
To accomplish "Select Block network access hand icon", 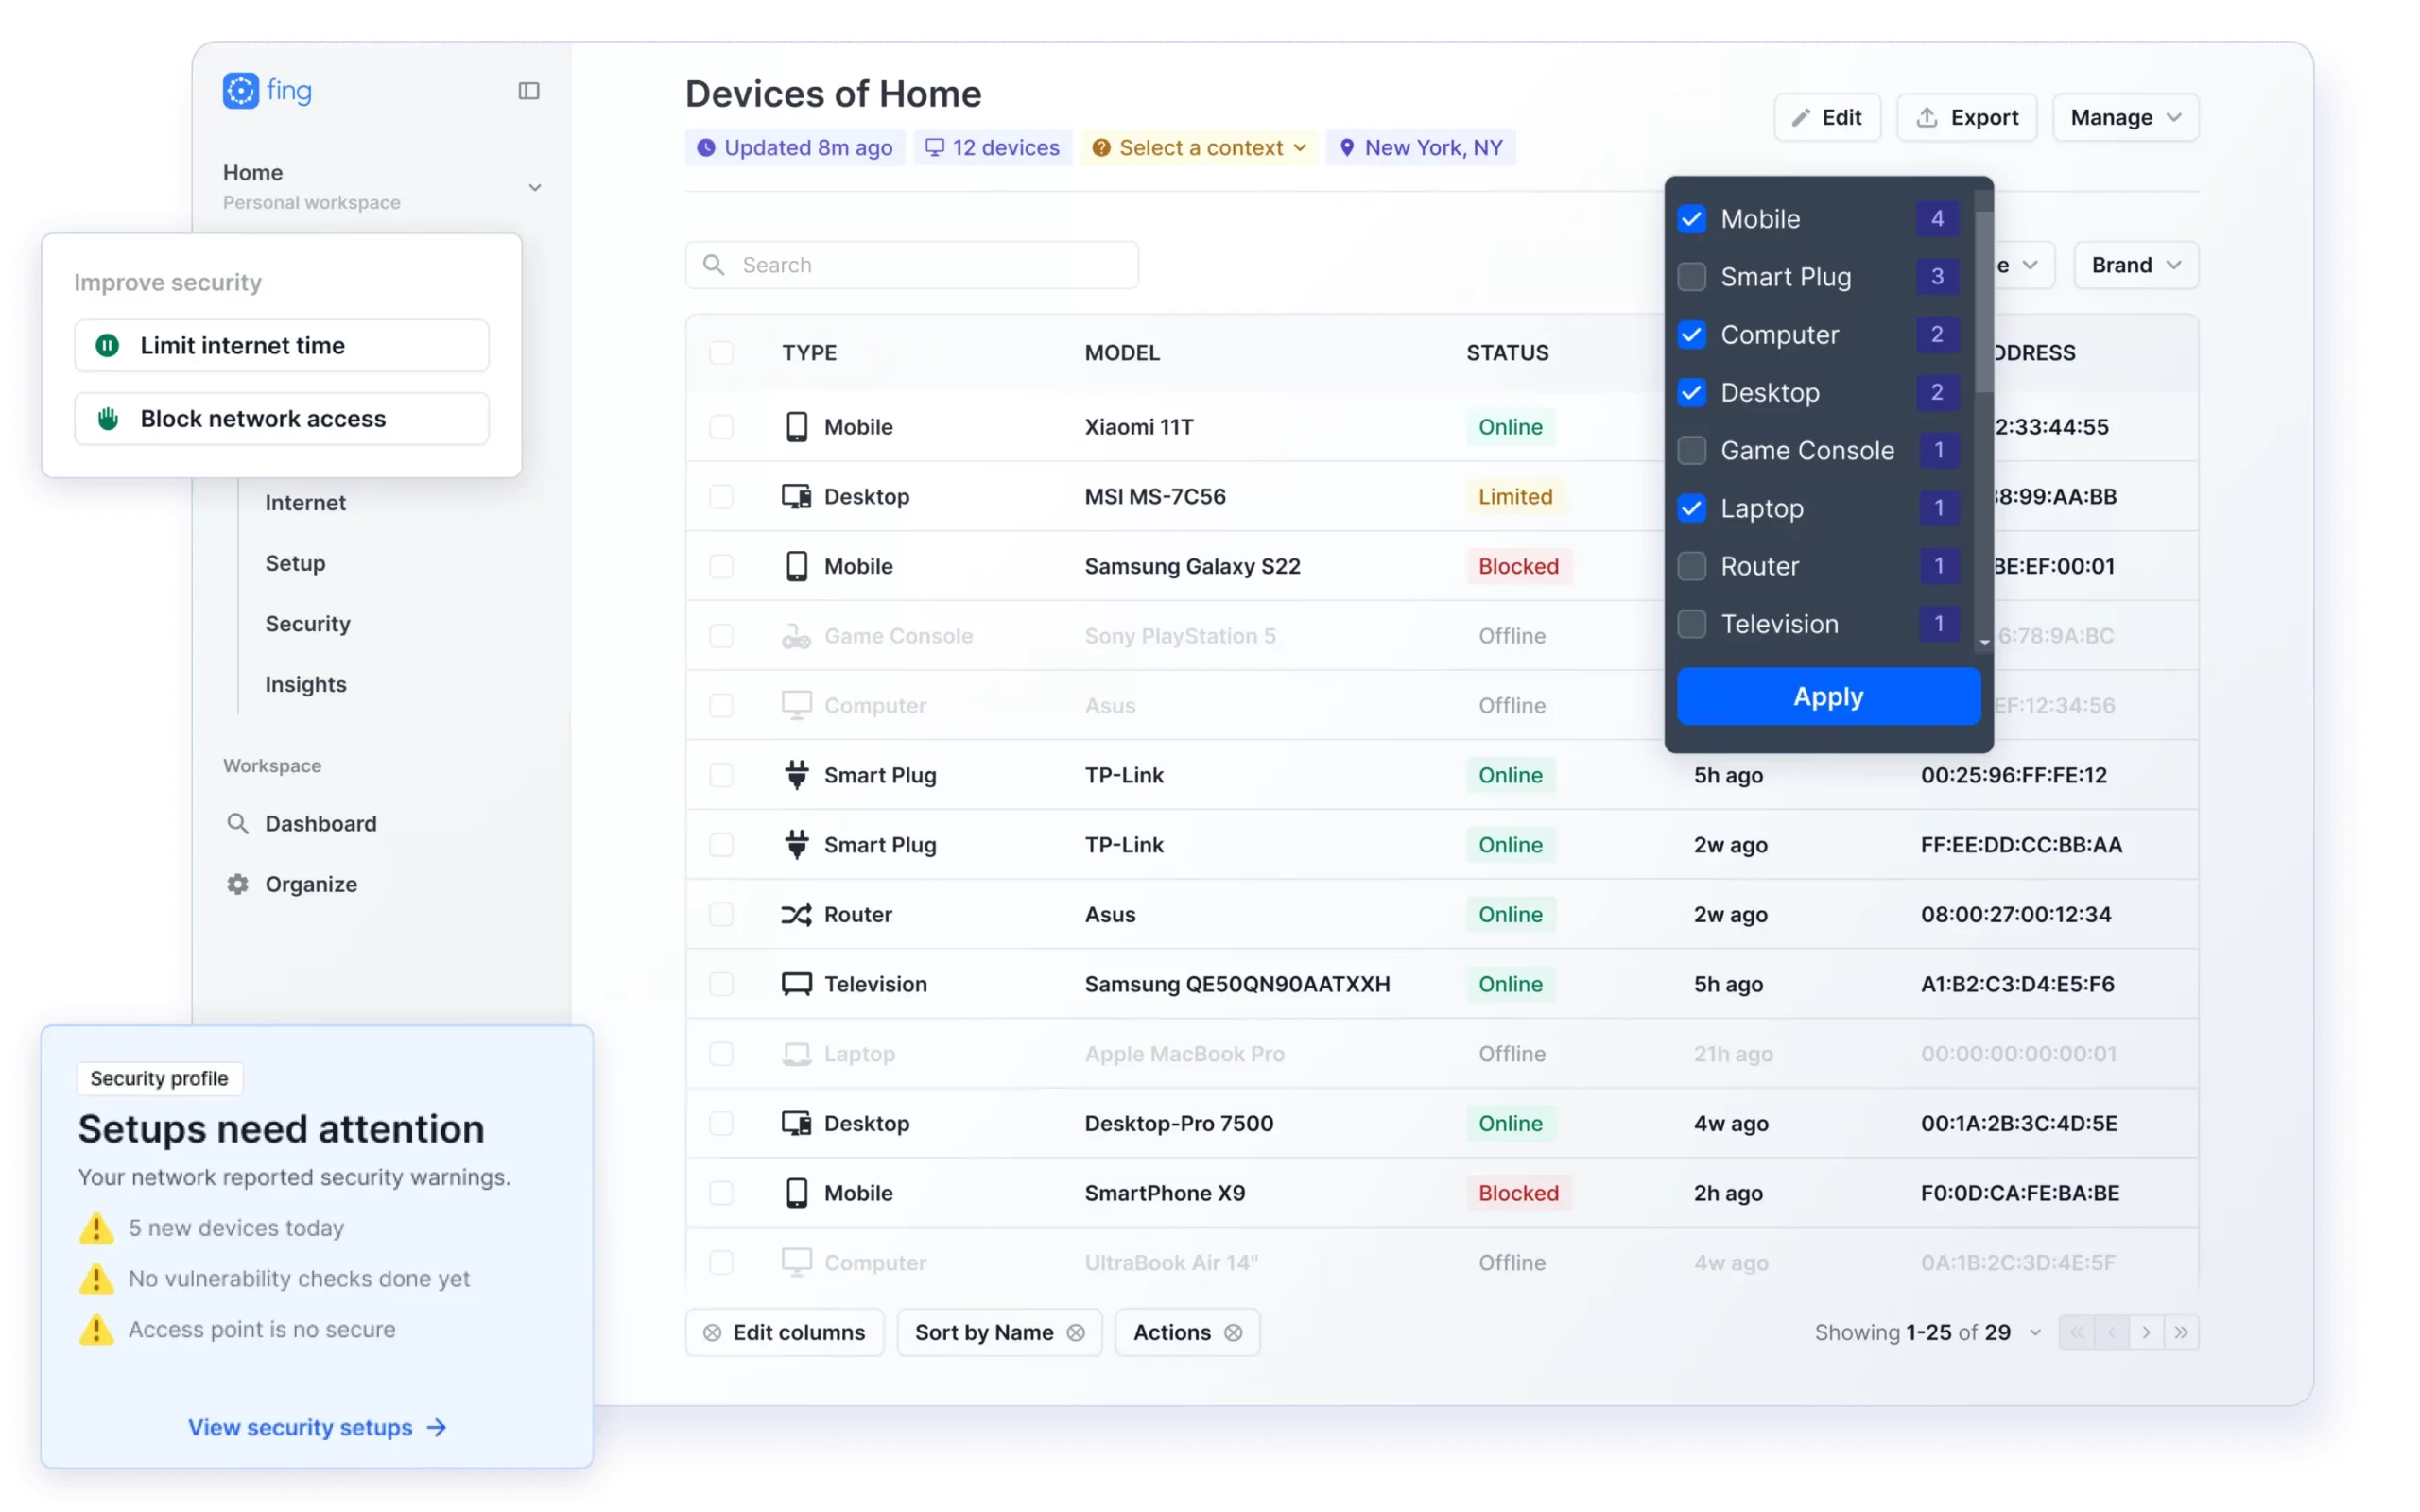I will pyautogui.click(x=107, y=418).
